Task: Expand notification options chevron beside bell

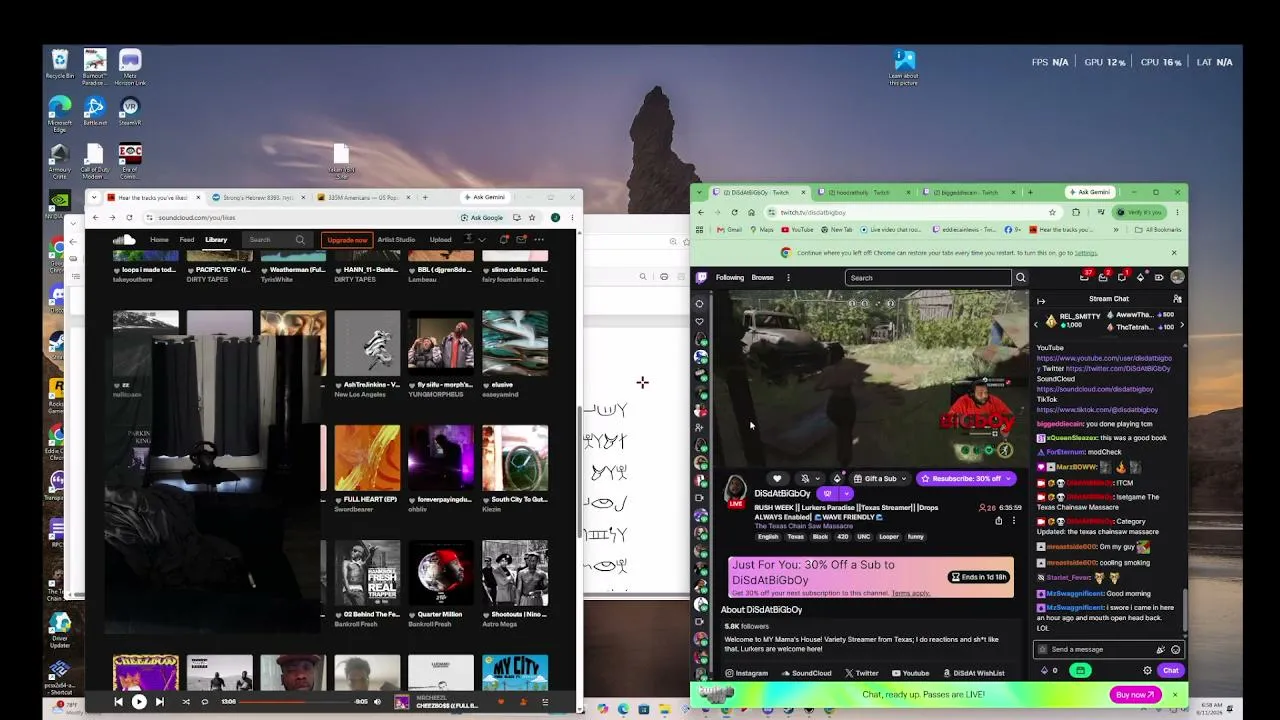Action: coord(818,479)
